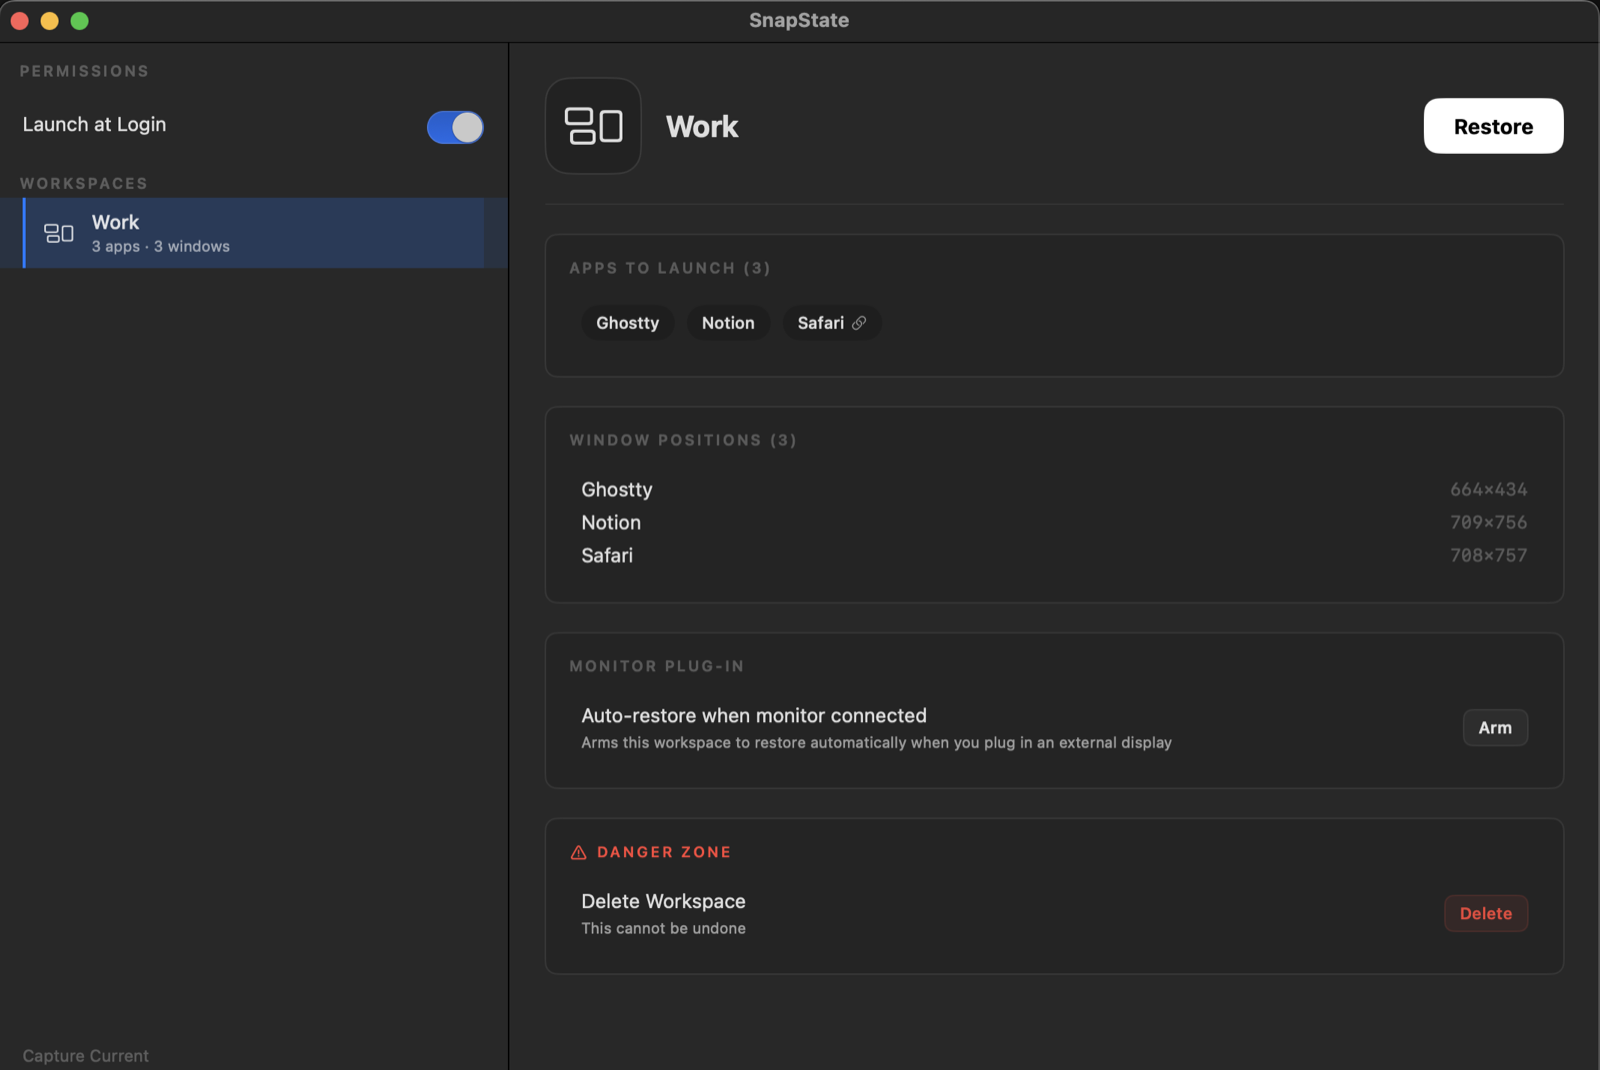Click the 'This cannot be undone' text
This screenshot has height=1070, width=1600.
point(663,929)
